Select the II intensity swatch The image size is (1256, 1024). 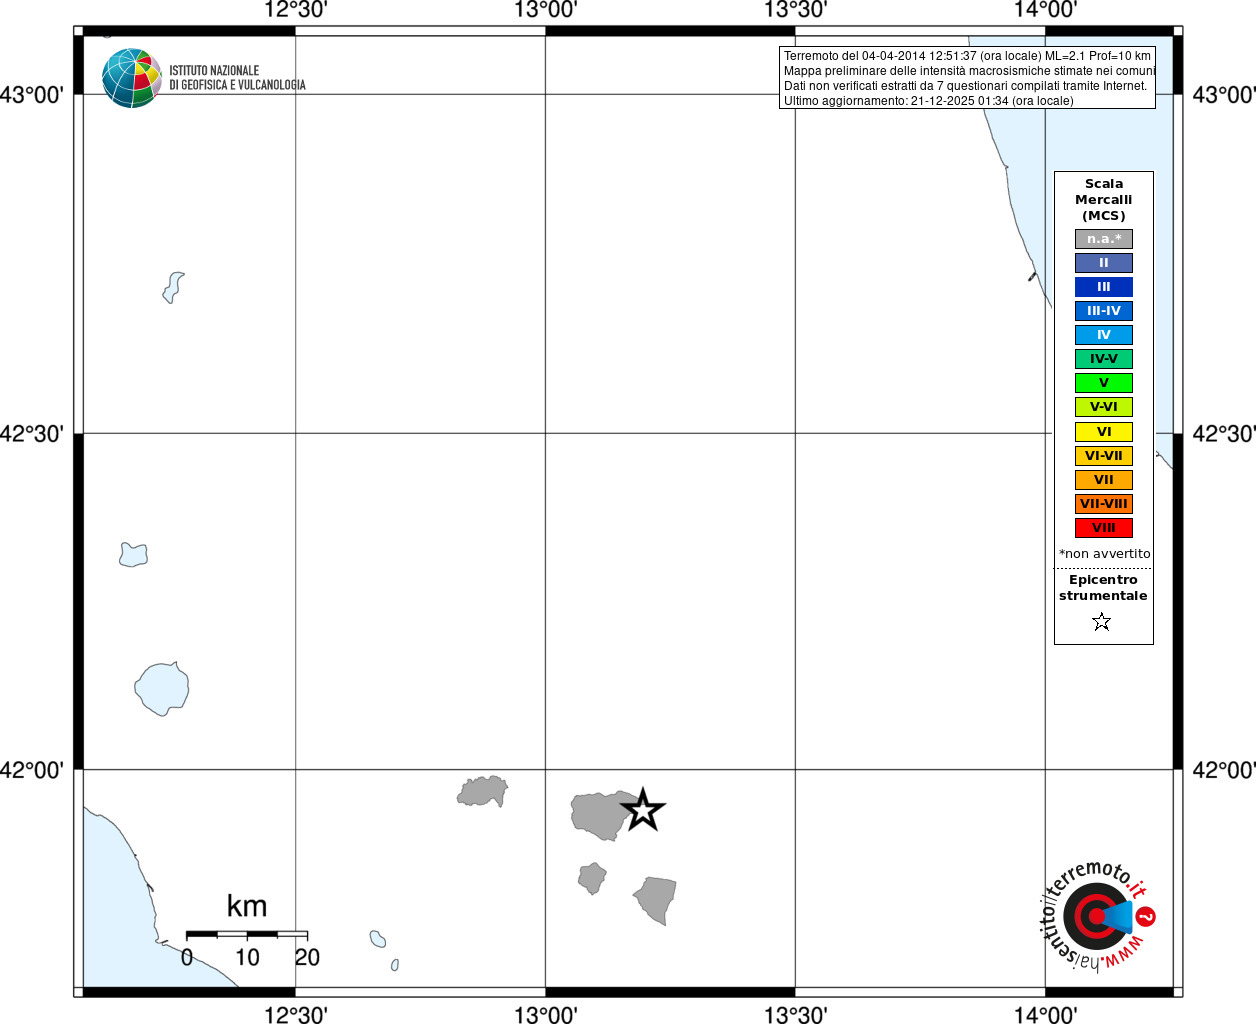1104,263
